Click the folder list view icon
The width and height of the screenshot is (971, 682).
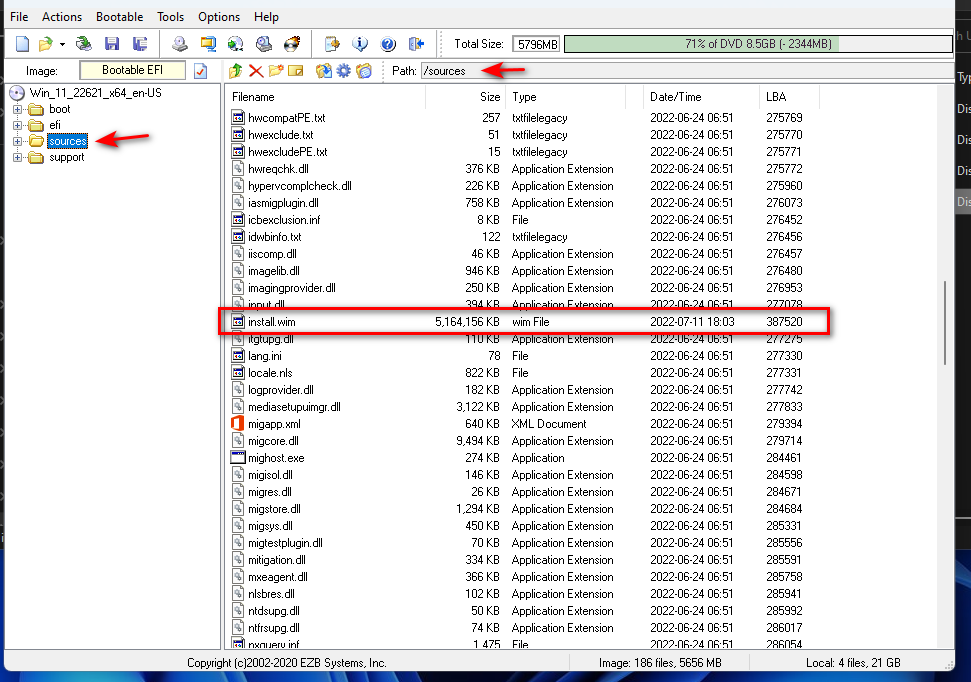(364, 71)
